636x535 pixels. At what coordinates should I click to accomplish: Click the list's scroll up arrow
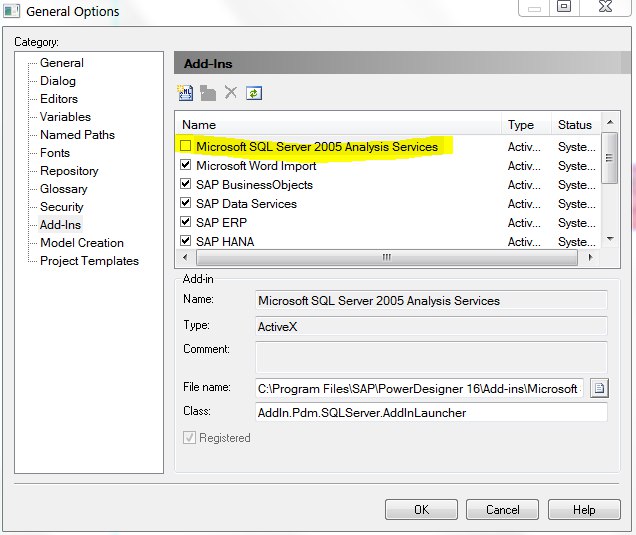(610, 122)
